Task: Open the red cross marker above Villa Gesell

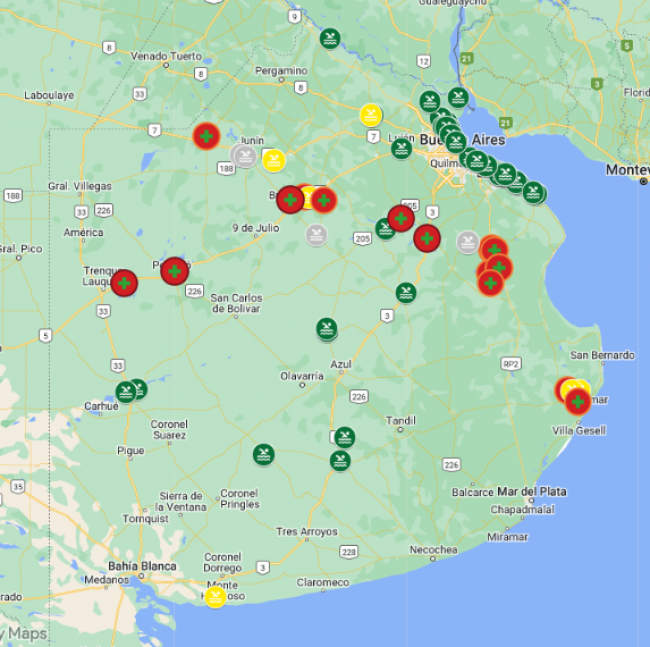Action: pos(577,402)
